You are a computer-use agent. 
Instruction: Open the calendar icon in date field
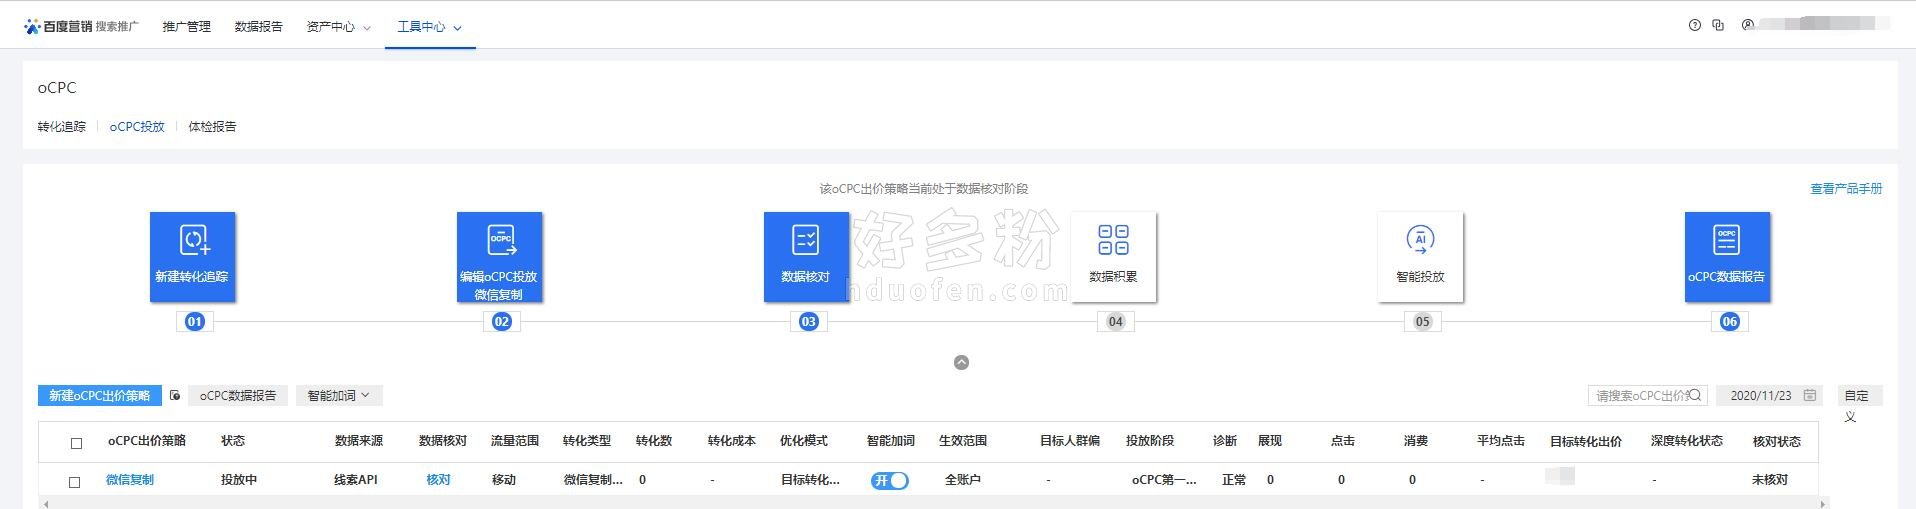tap(1810, 396)
